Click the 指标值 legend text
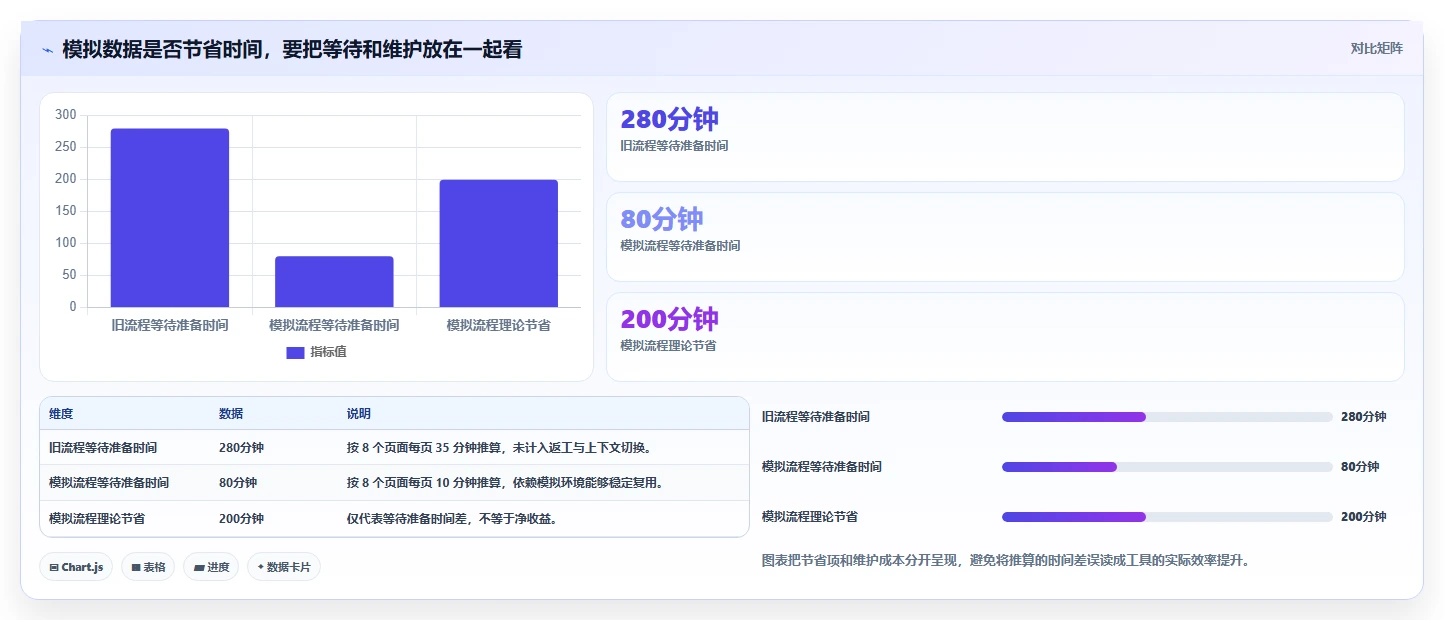The width and height of the screenshot is (1444, 620). click(328, 352)
